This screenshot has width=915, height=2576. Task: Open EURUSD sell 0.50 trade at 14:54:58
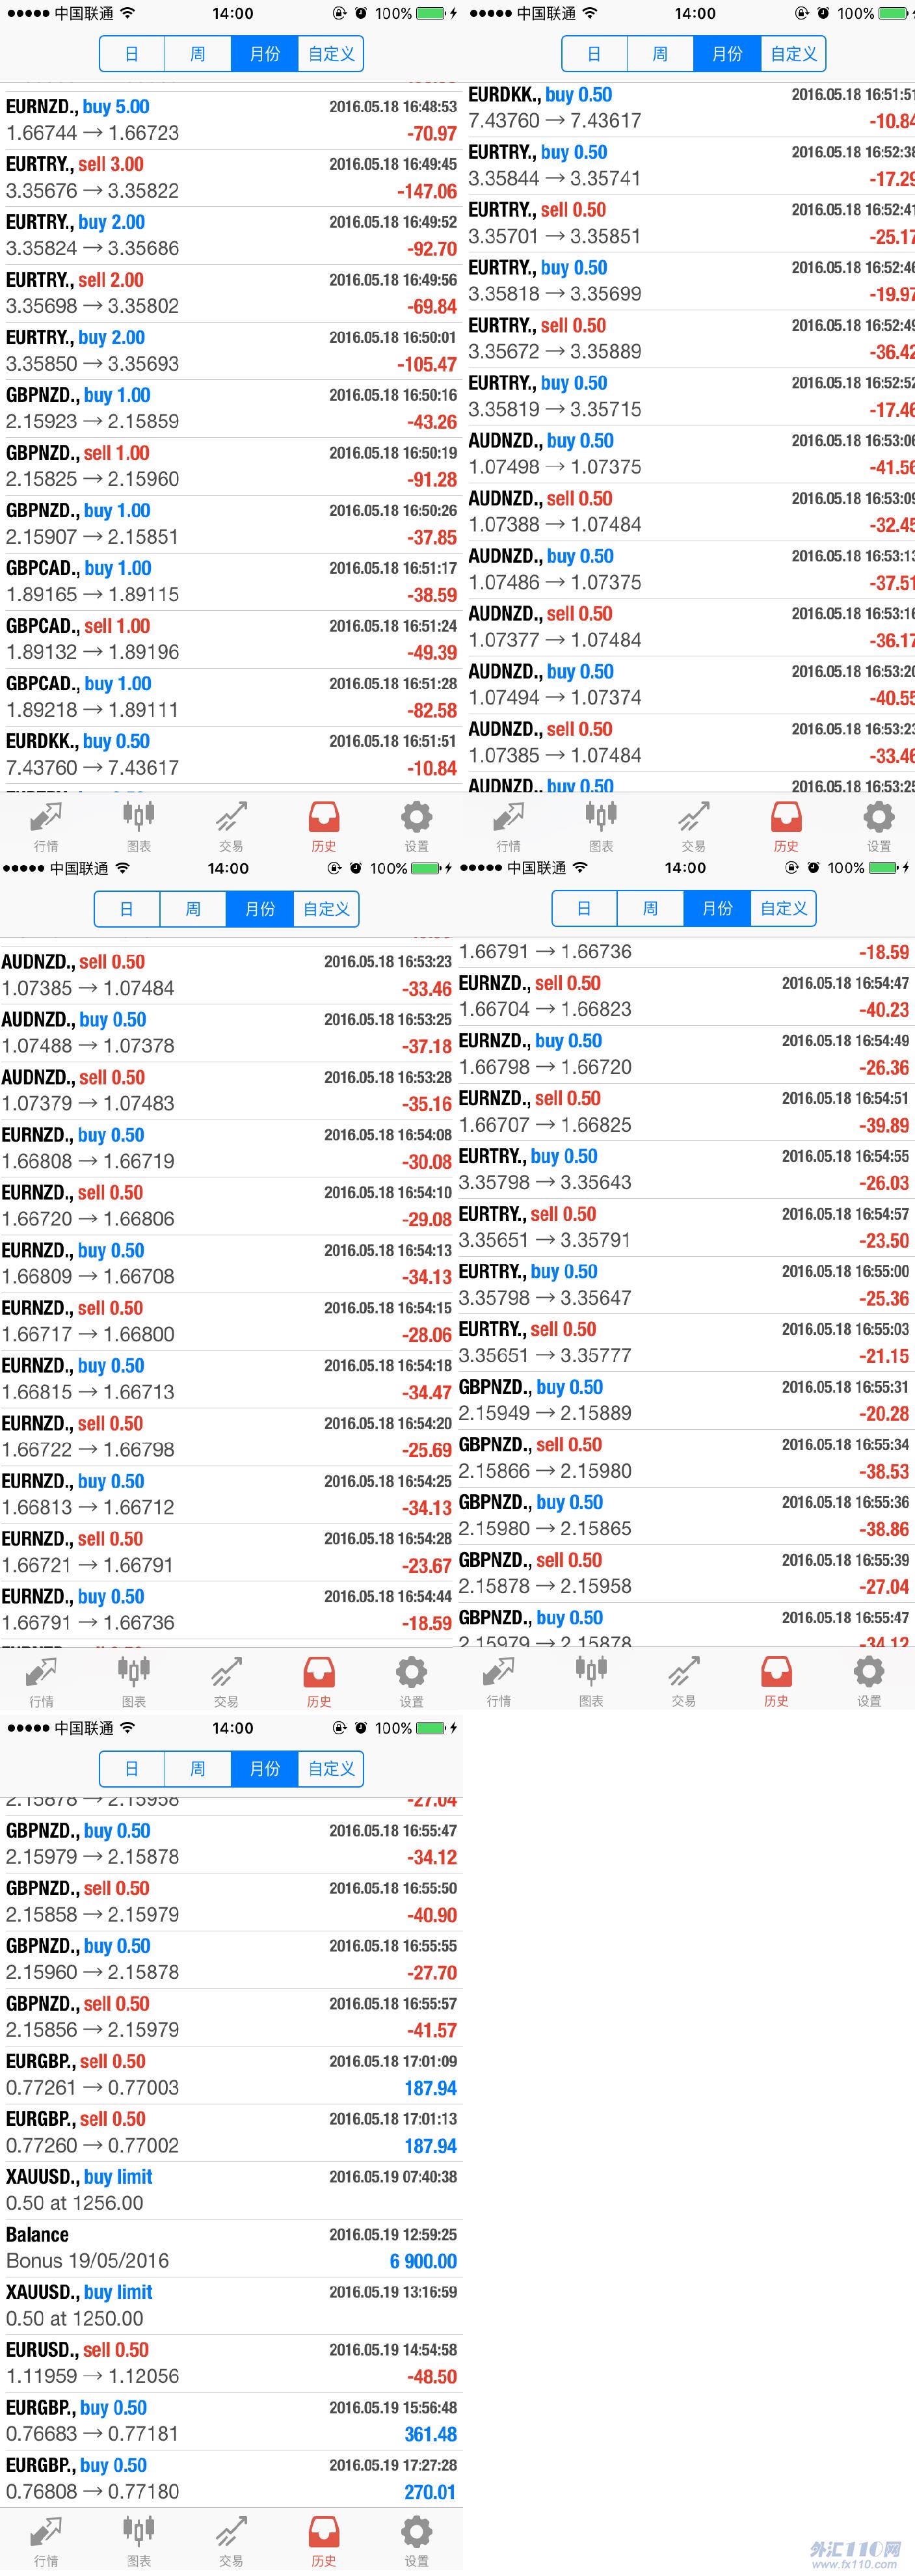coord(231,2364)
